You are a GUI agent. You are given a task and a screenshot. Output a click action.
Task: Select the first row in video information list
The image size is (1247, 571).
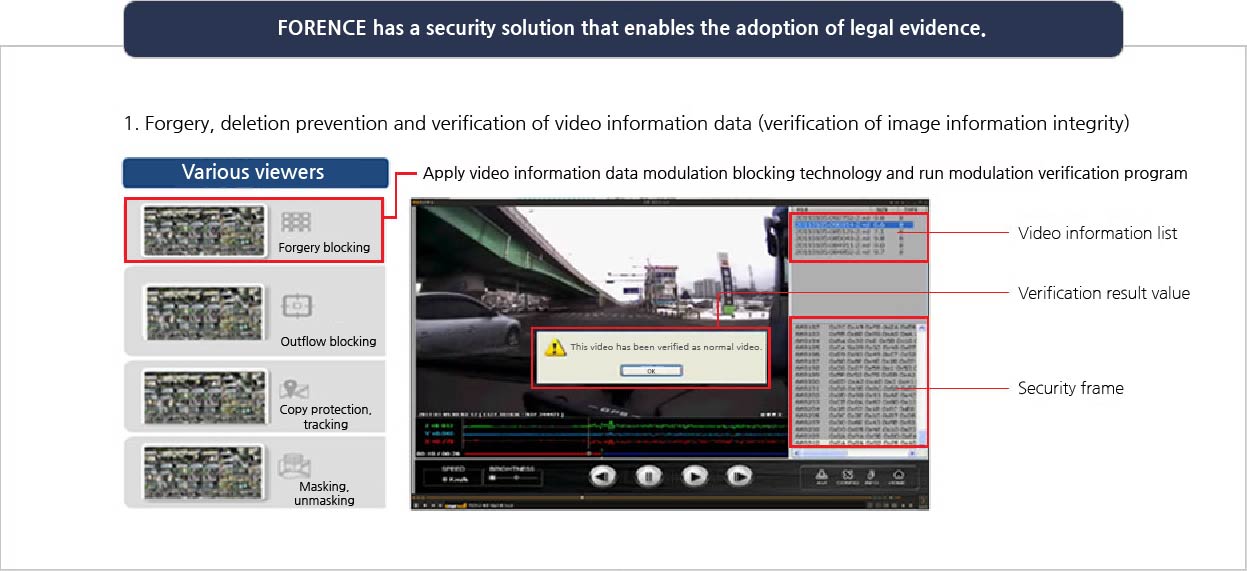coord(851,217)
